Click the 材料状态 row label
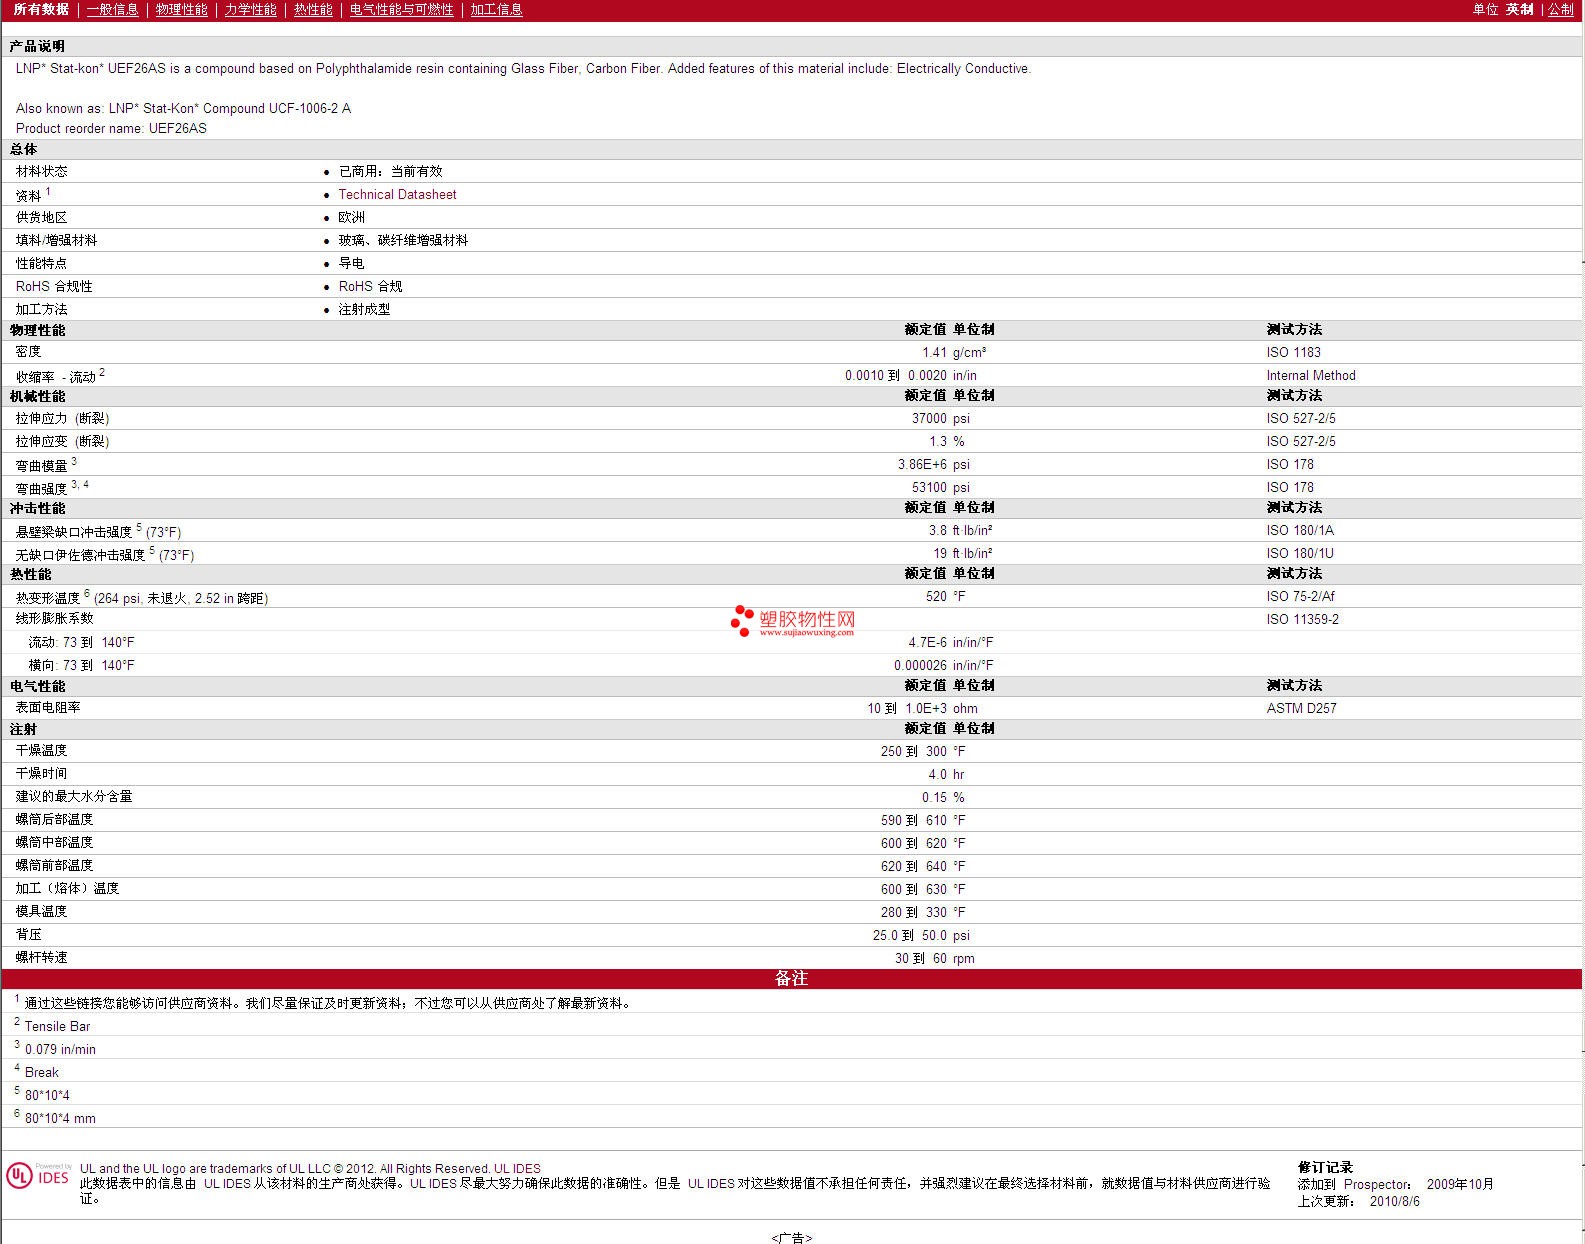The image size is (1585, 1244). pos(42,171)
